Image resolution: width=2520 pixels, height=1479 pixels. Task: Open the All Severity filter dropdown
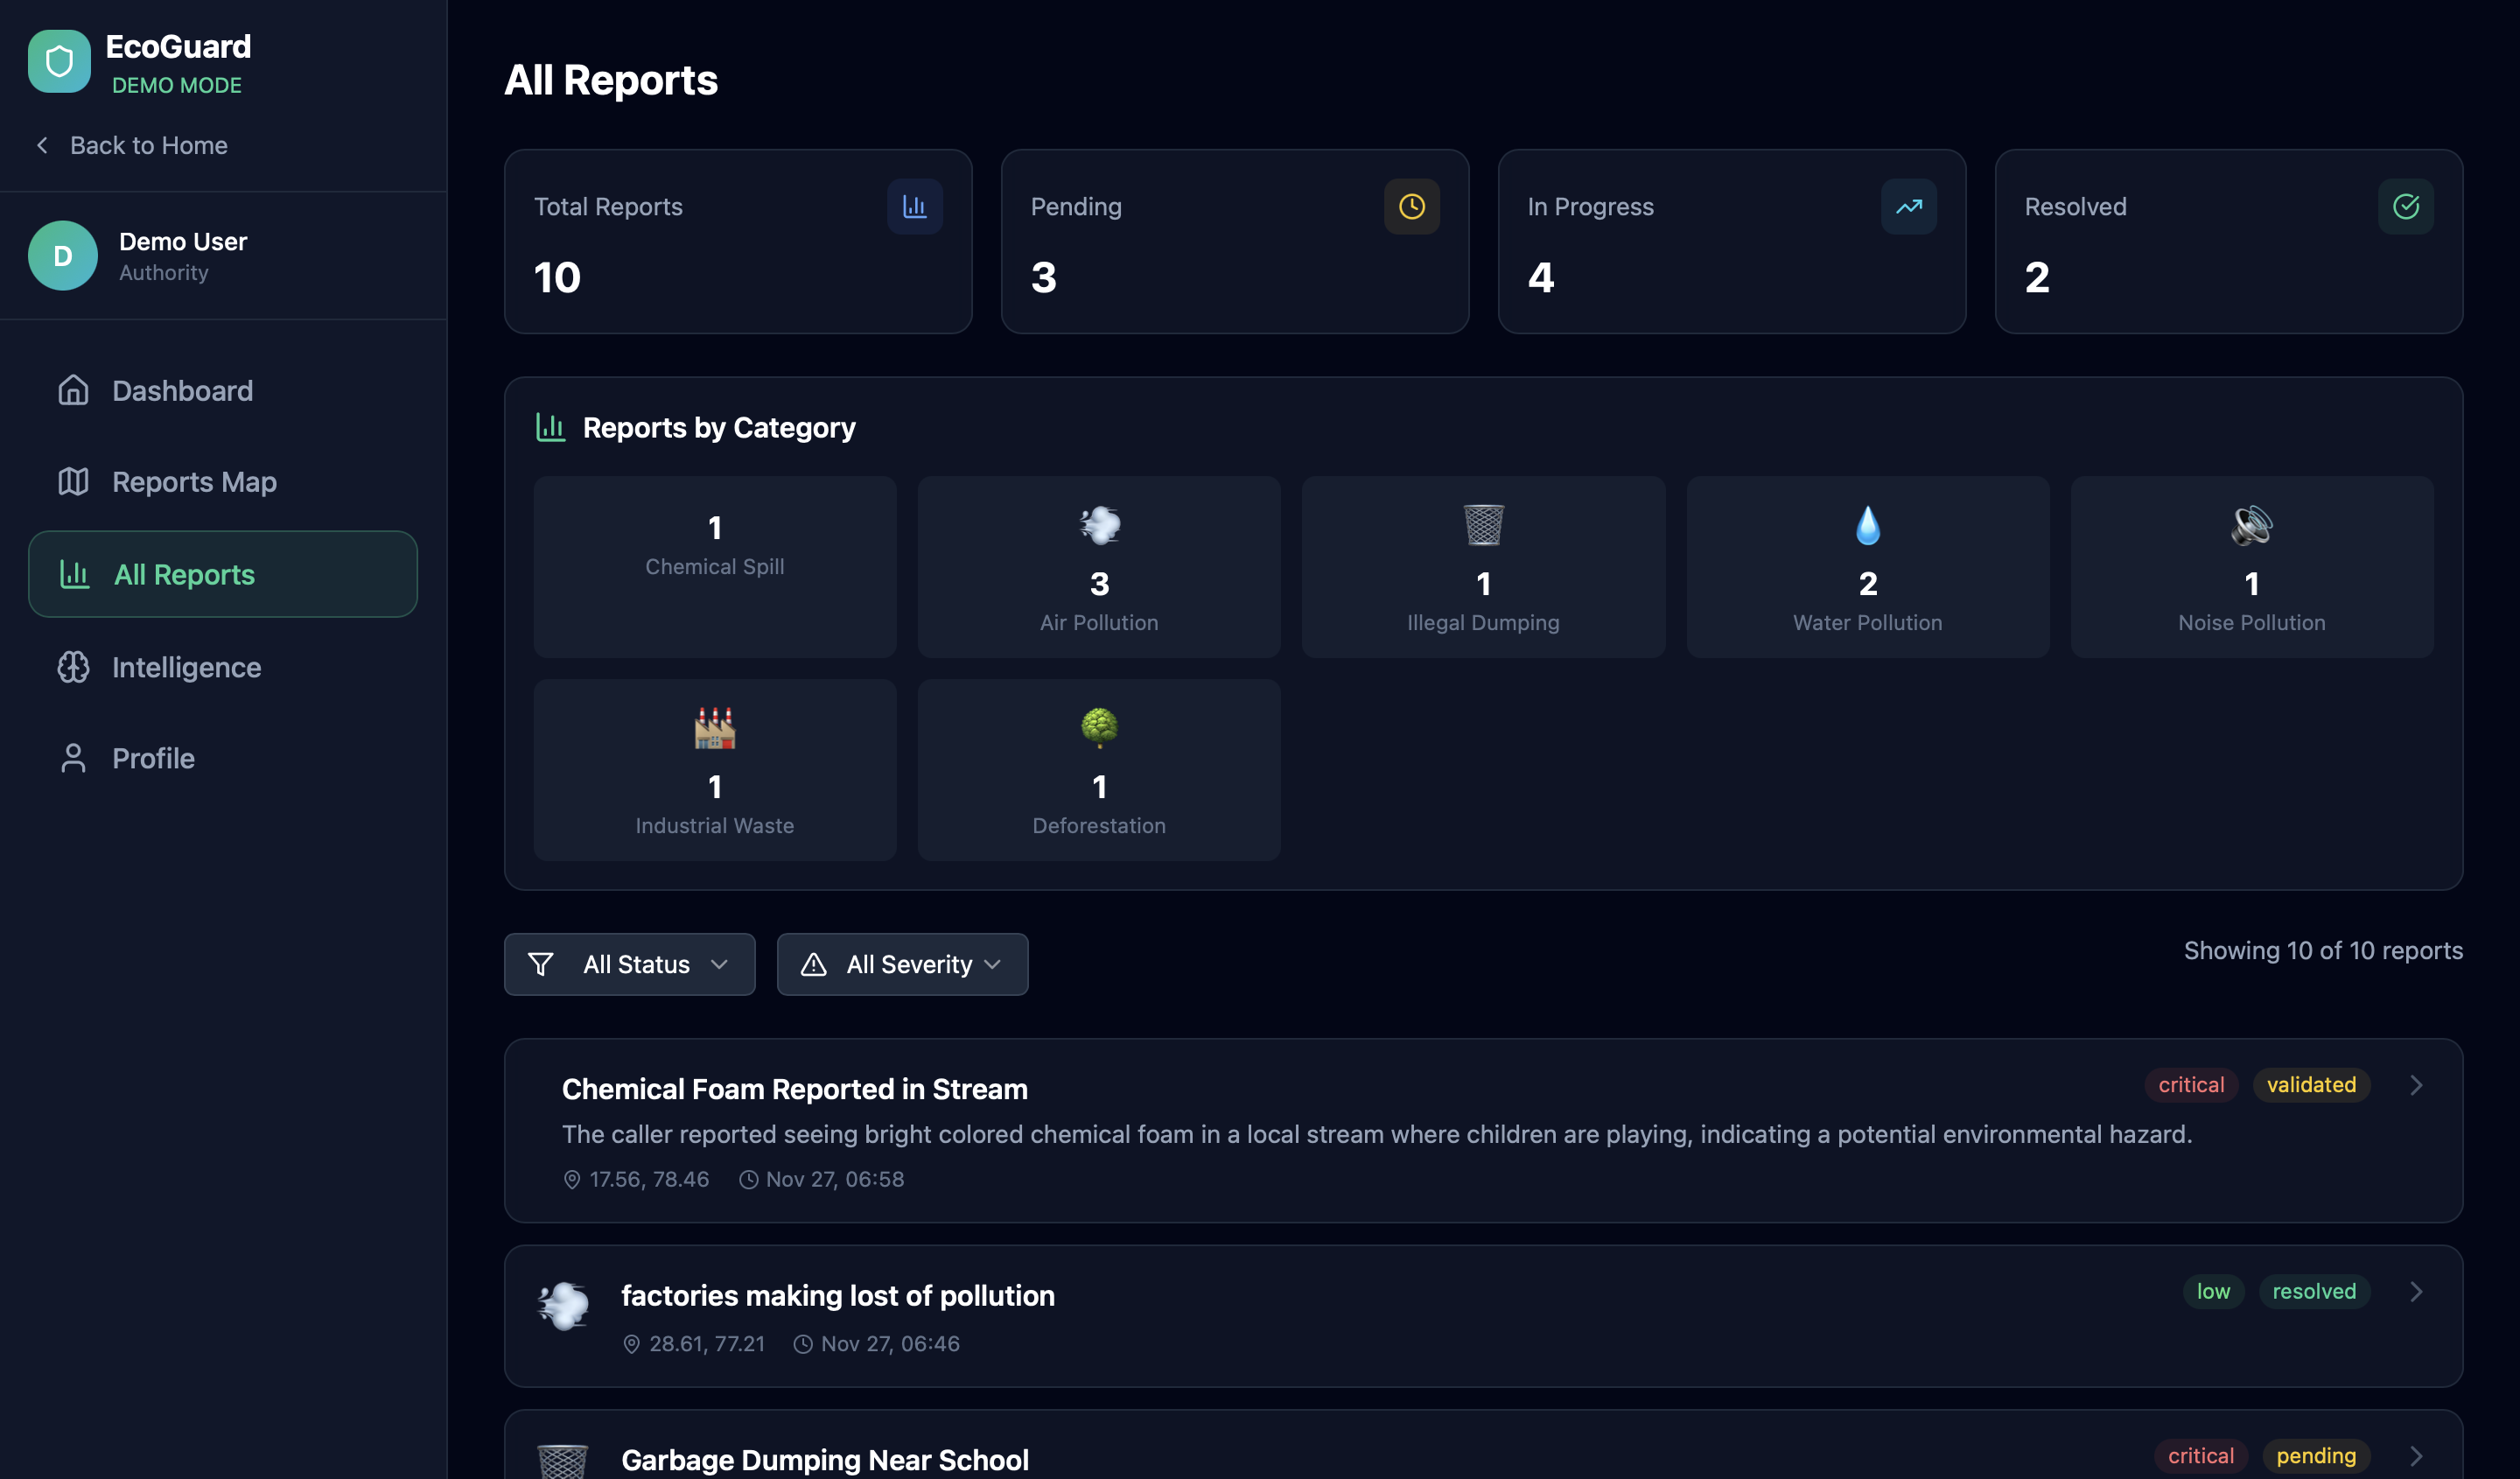coord(902,964)
